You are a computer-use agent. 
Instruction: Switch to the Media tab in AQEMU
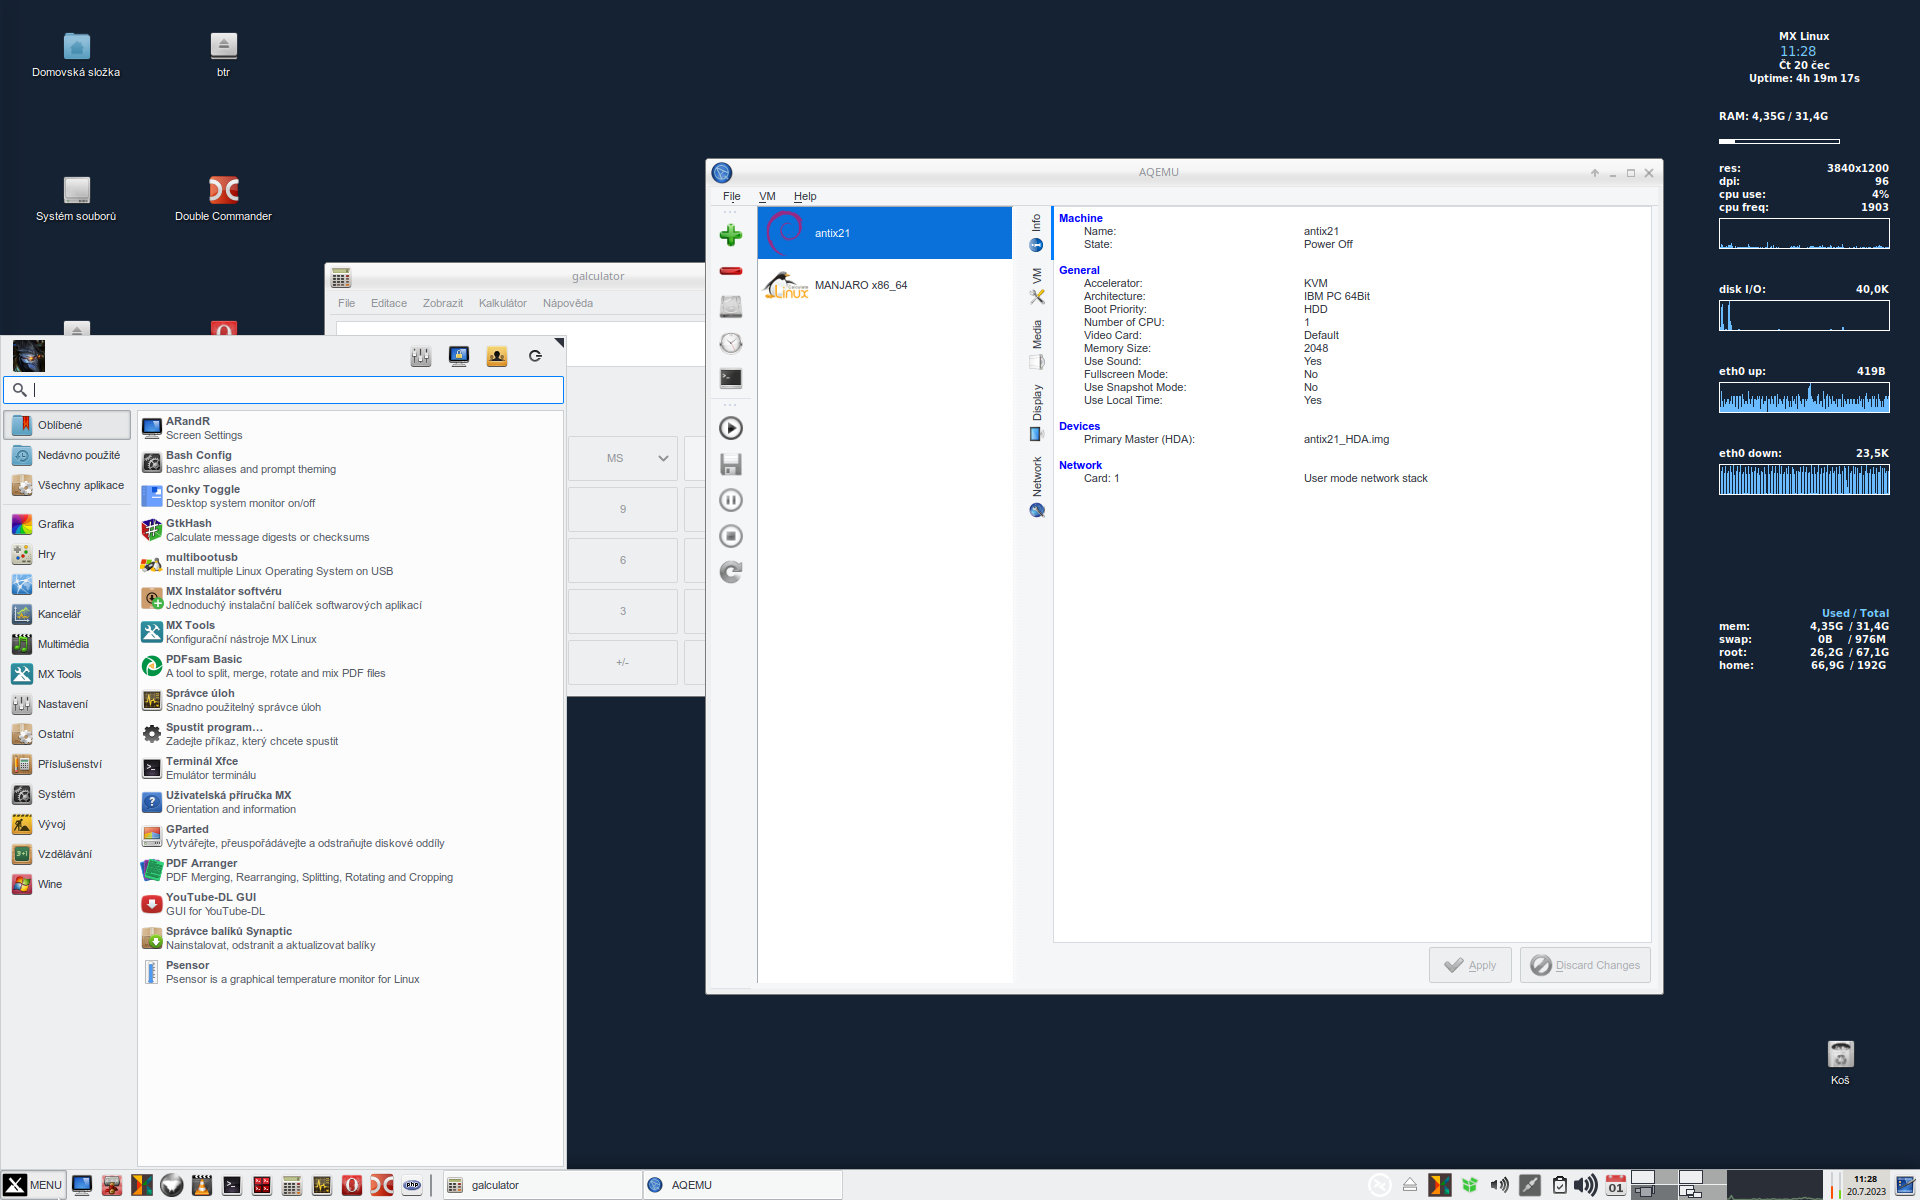[x=1037, y=345]
